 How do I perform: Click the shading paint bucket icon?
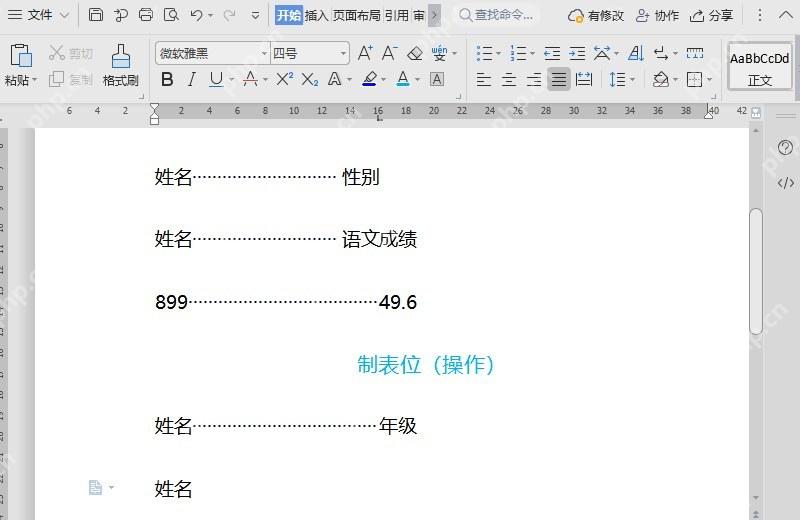(661, 79)
